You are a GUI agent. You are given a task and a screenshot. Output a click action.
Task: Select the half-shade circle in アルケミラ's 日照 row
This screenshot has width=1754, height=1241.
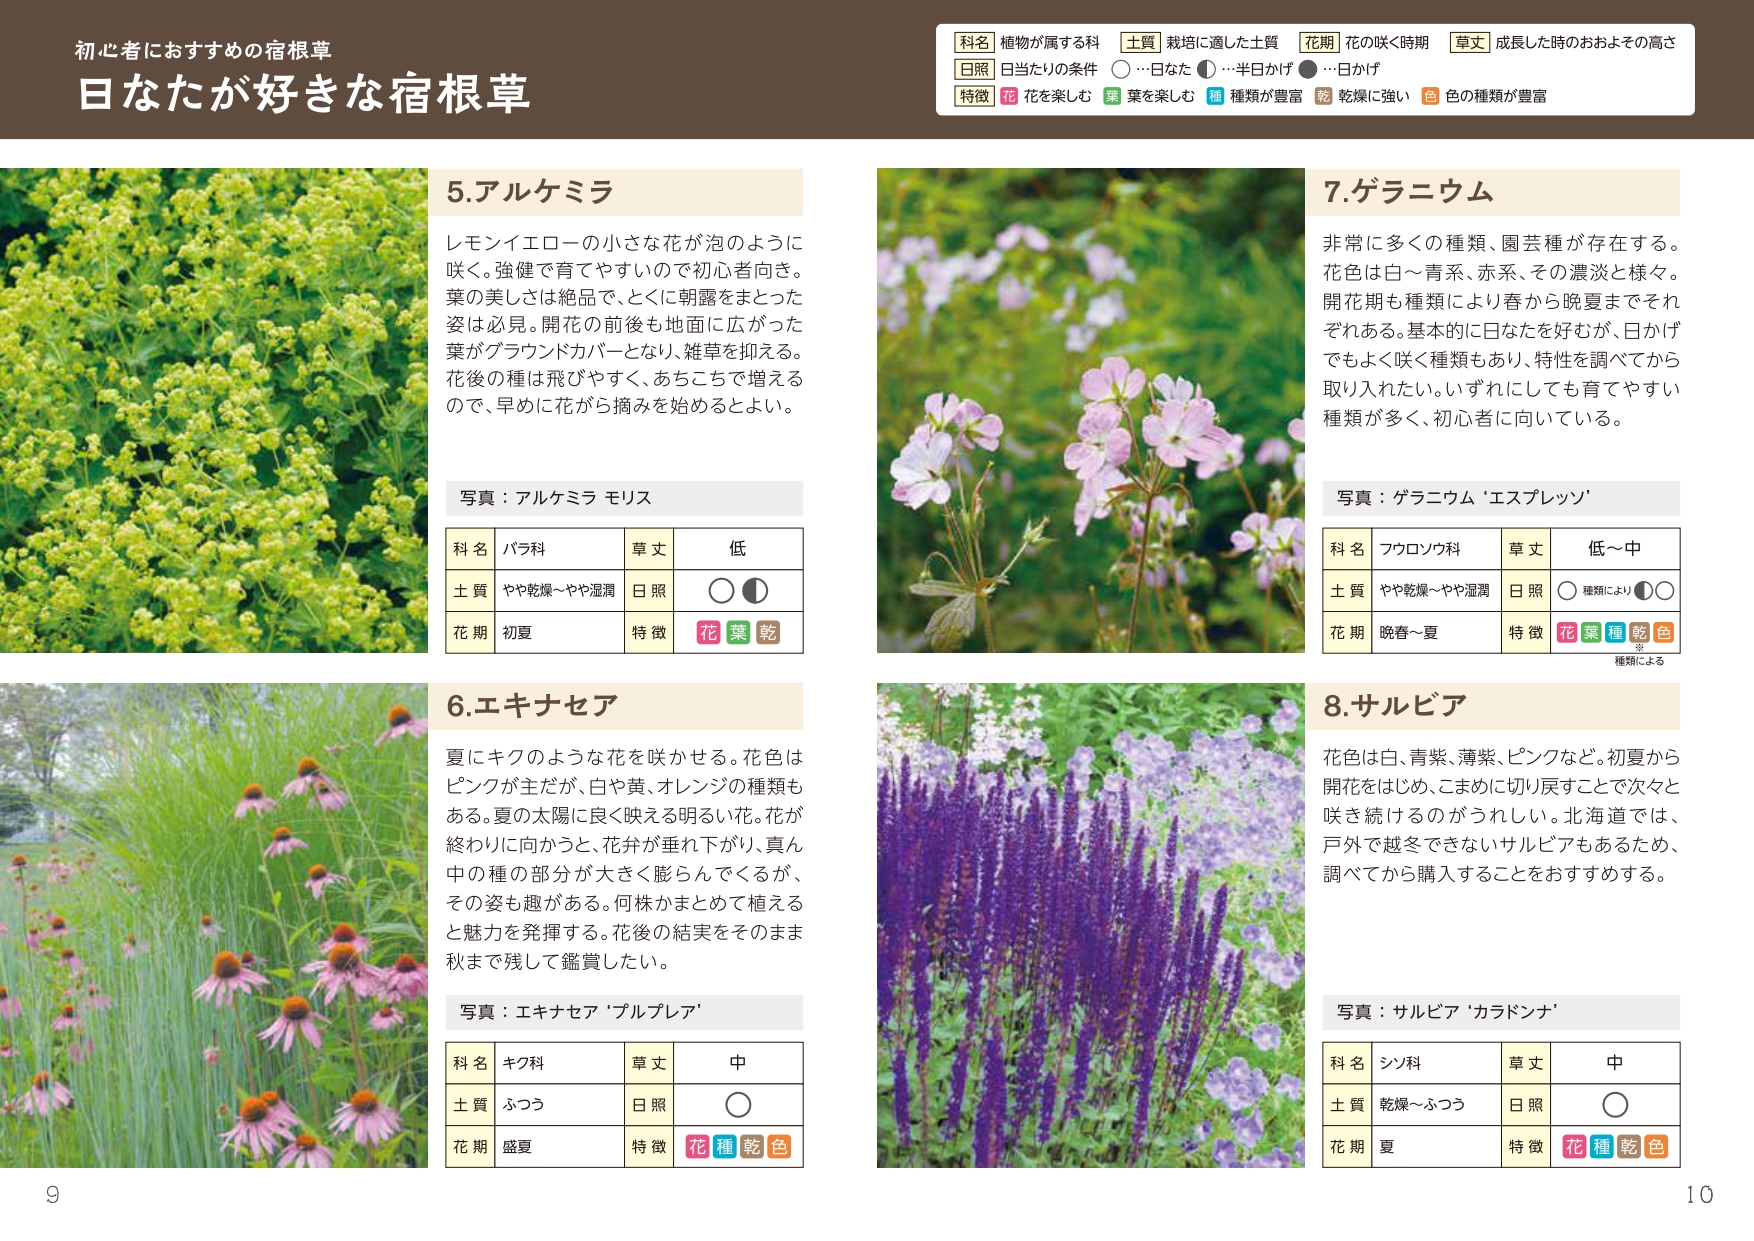click(756, 591)
